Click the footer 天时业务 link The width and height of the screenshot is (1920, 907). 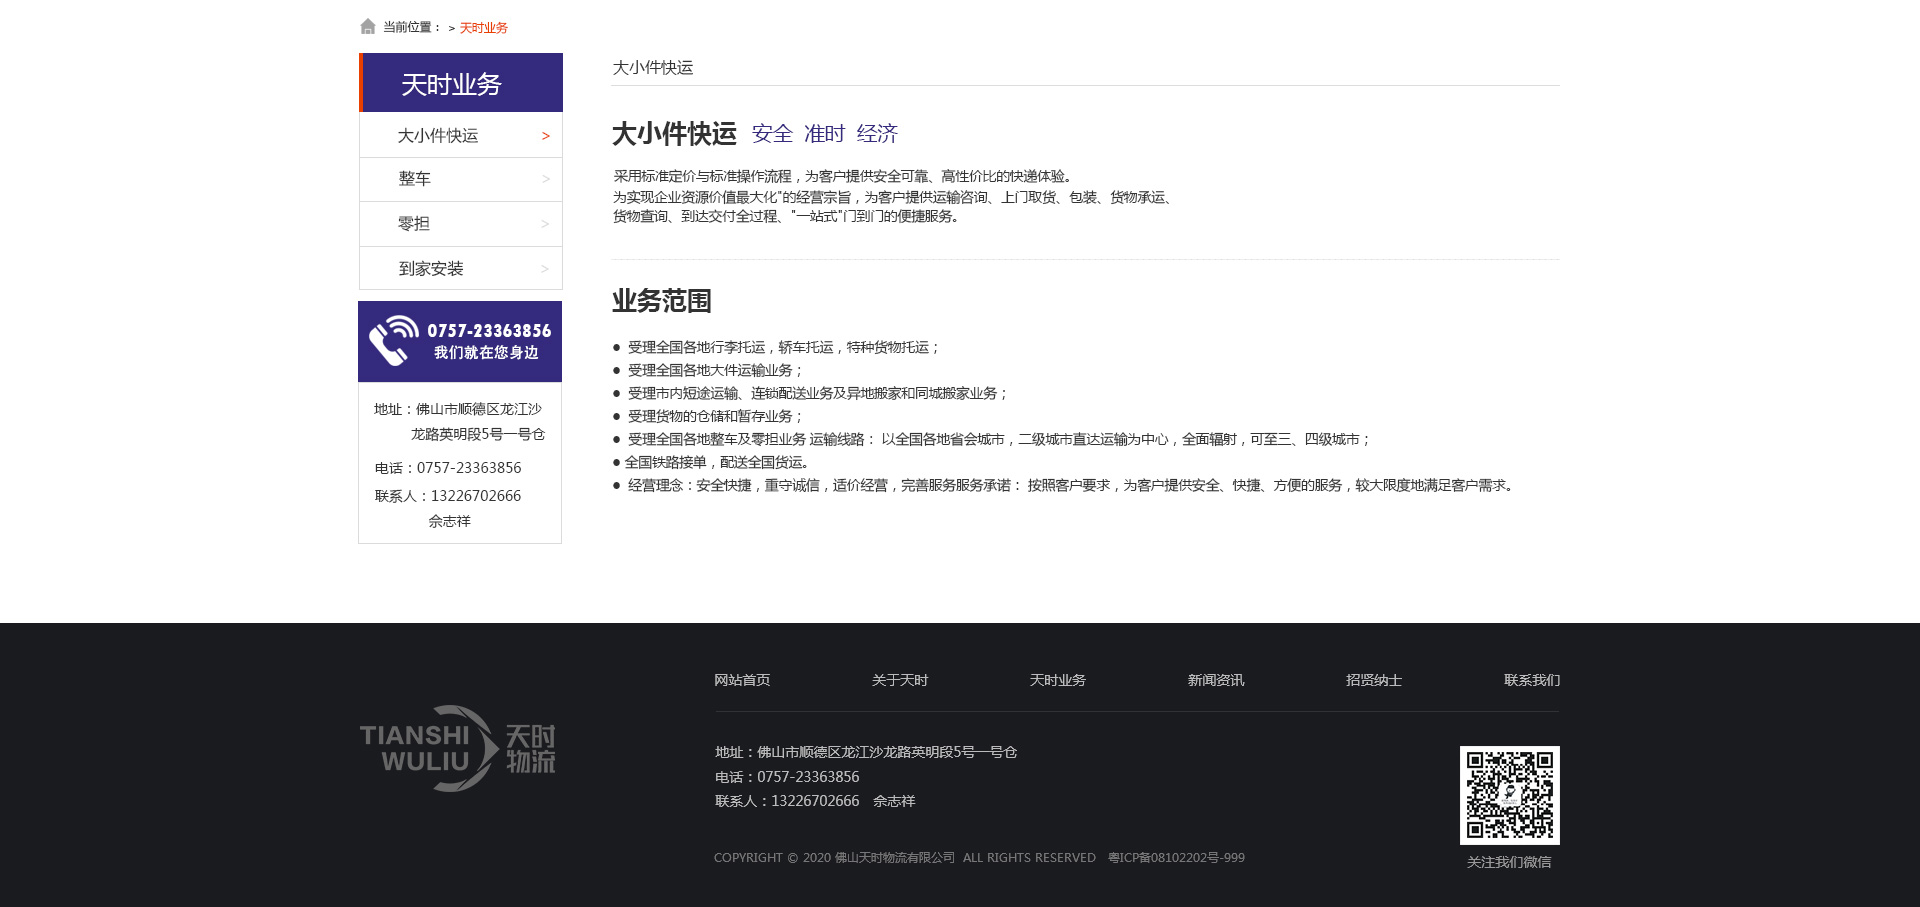[1058, 680]
